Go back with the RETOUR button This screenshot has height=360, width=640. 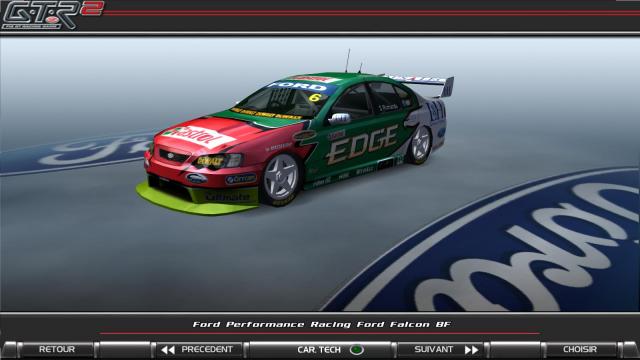point(57,349)
